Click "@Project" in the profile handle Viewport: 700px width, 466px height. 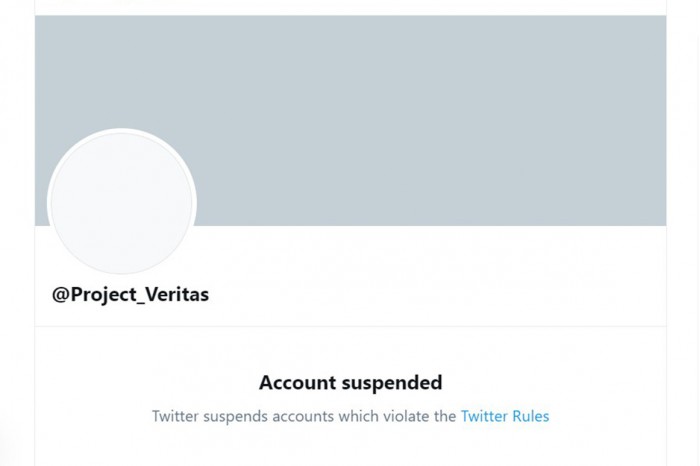coord(93,295)
